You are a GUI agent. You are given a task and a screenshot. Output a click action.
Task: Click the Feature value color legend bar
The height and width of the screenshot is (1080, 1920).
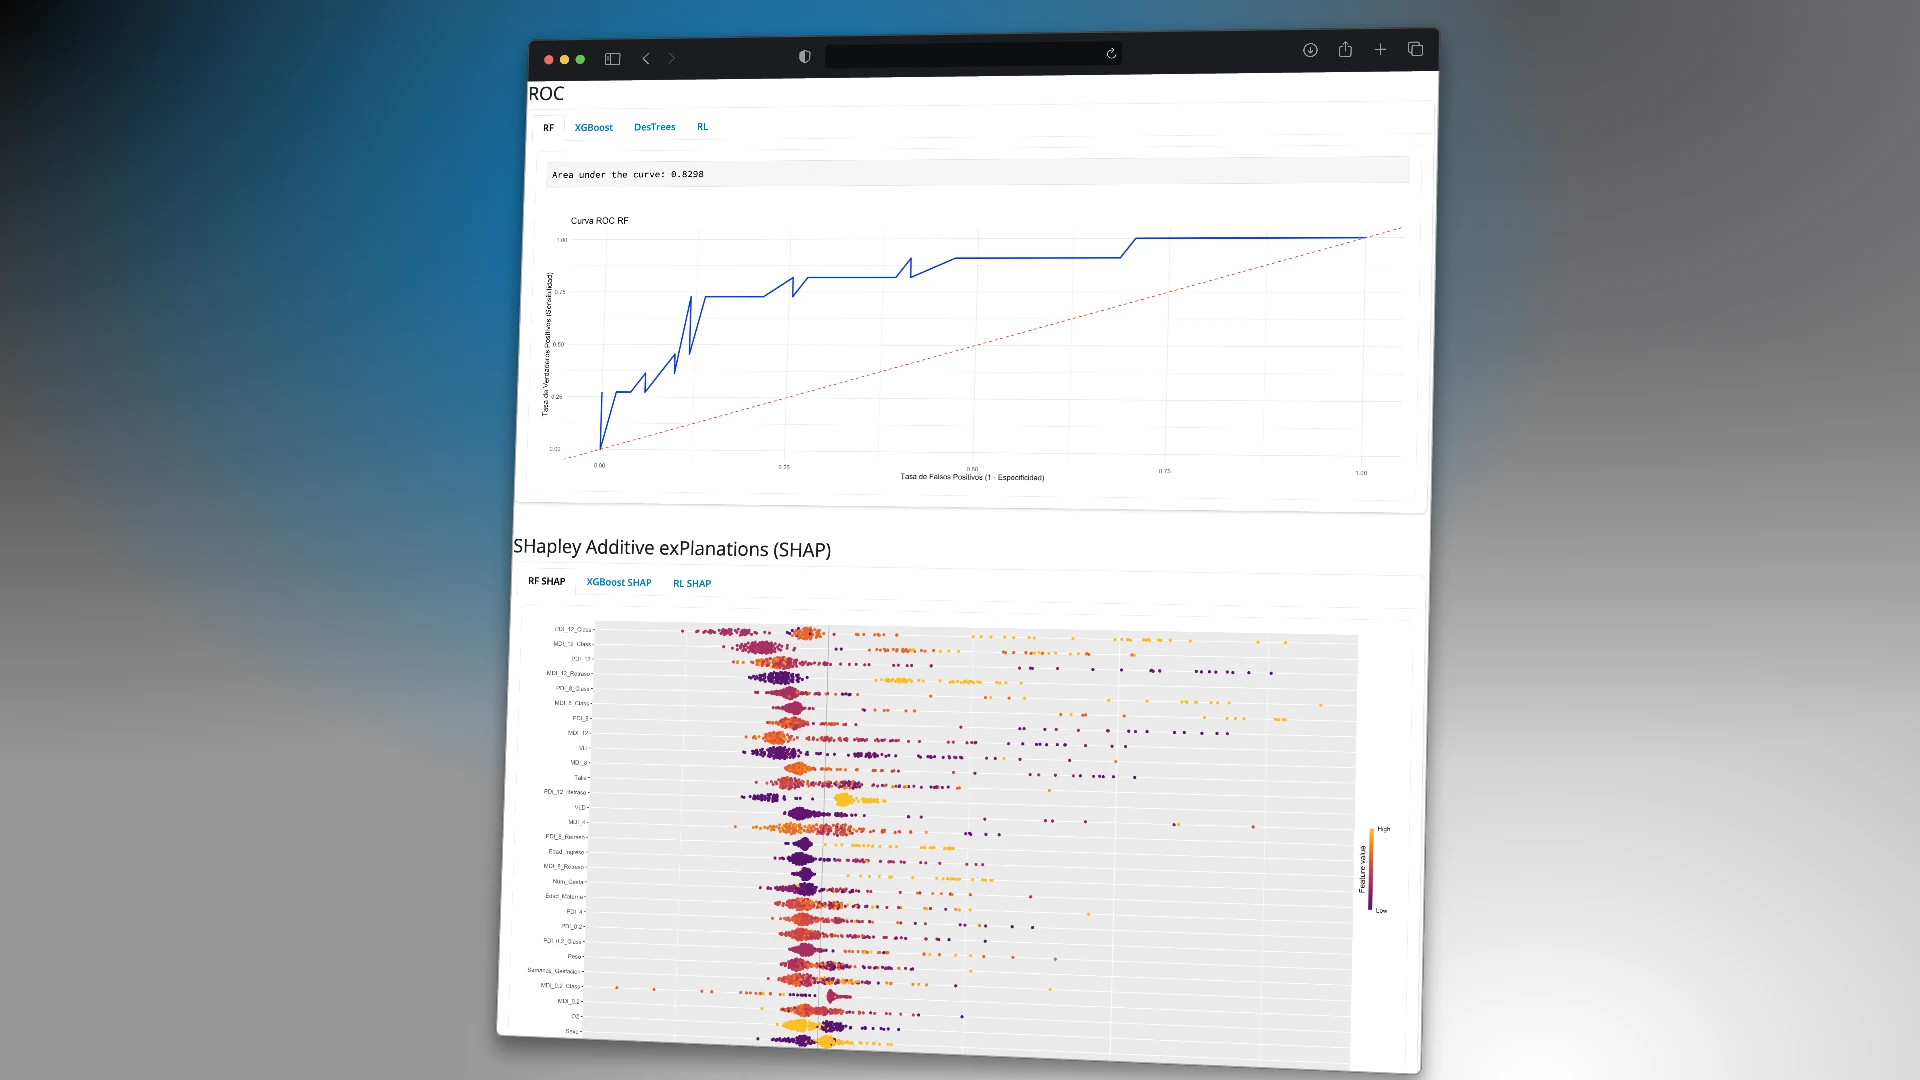1371,869
